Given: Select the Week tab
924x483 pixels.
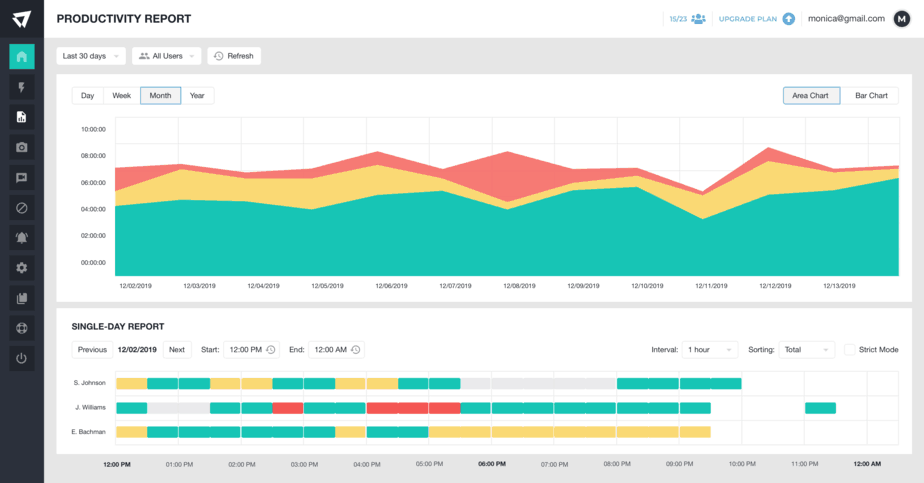Looking at the screenshot, I should [122, 95].
